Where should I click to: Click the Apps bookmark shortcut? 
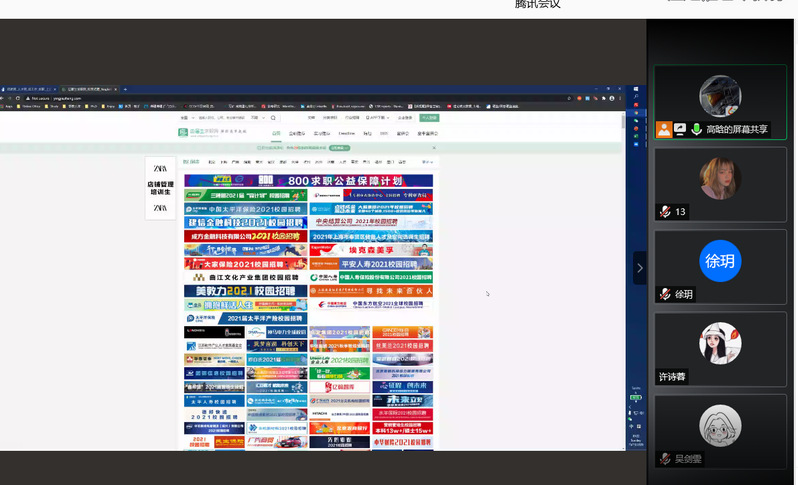tap(8, 106)
